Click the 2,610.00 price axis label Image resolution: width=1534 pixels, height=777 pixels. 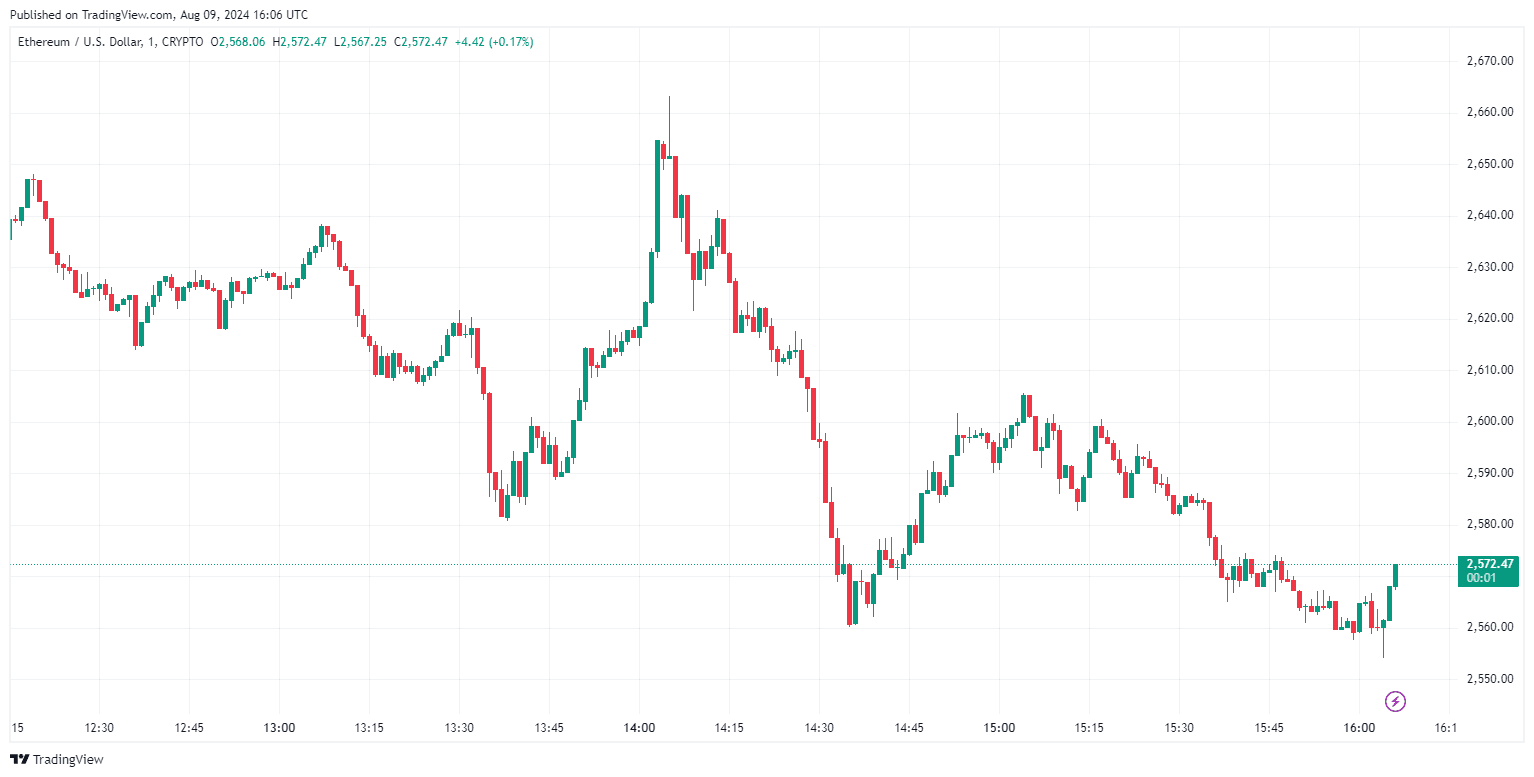point(1488,370)
